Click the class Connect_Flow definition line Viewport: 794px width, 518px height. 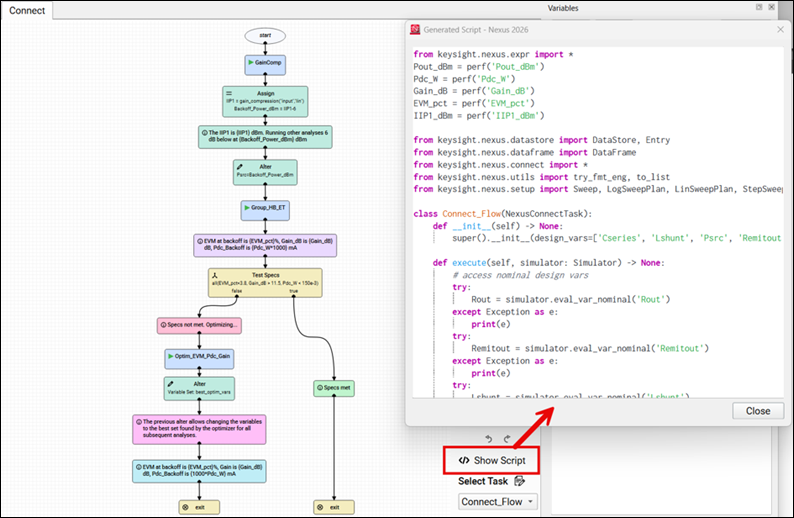[x=502, y=214]
